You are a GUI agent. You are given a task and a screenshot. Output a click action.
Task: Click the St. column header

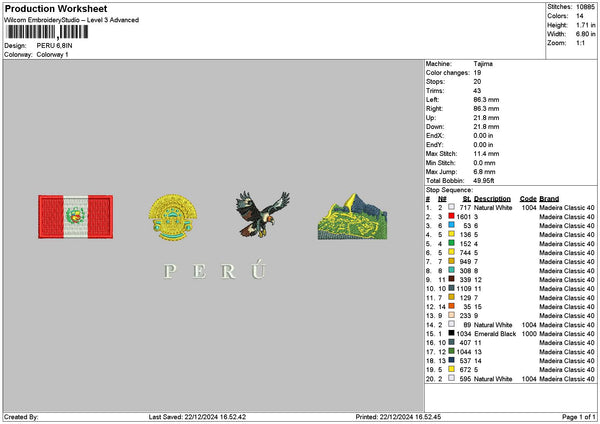[466, 199]
